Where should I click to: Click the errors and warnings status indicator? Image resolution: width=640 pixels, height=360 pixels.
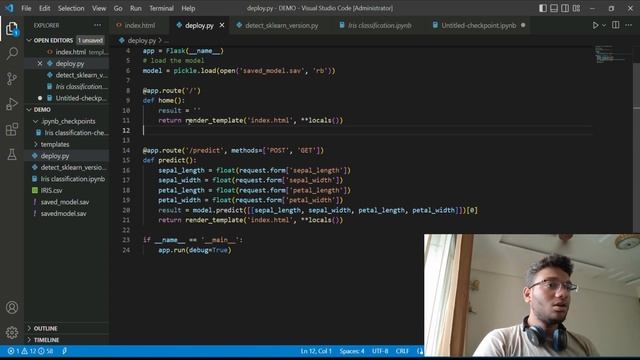(31, 351)
